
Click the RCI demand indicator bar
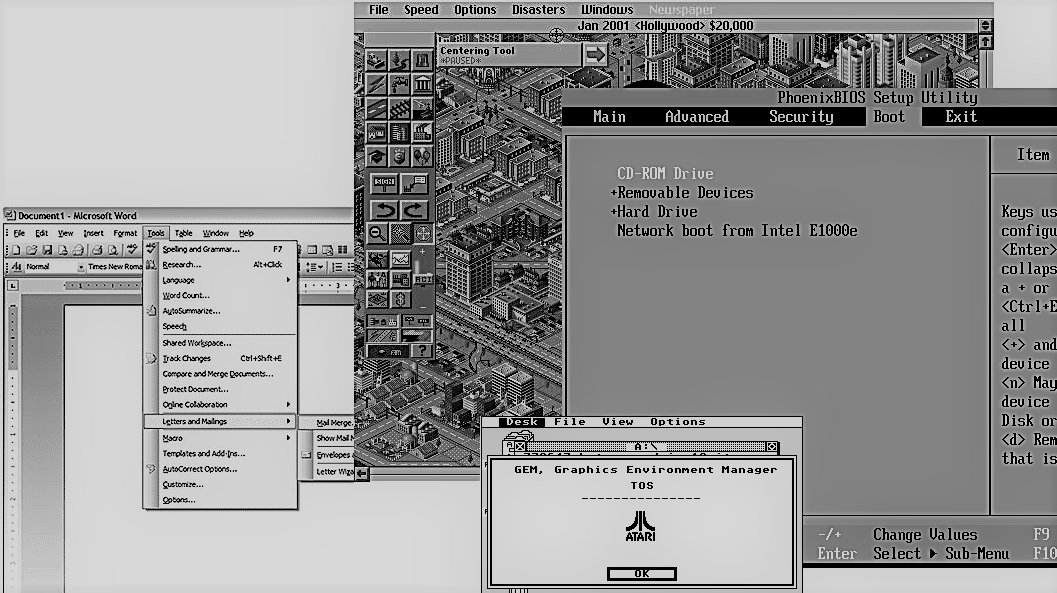pyautogui.click(x=423, y=280)
